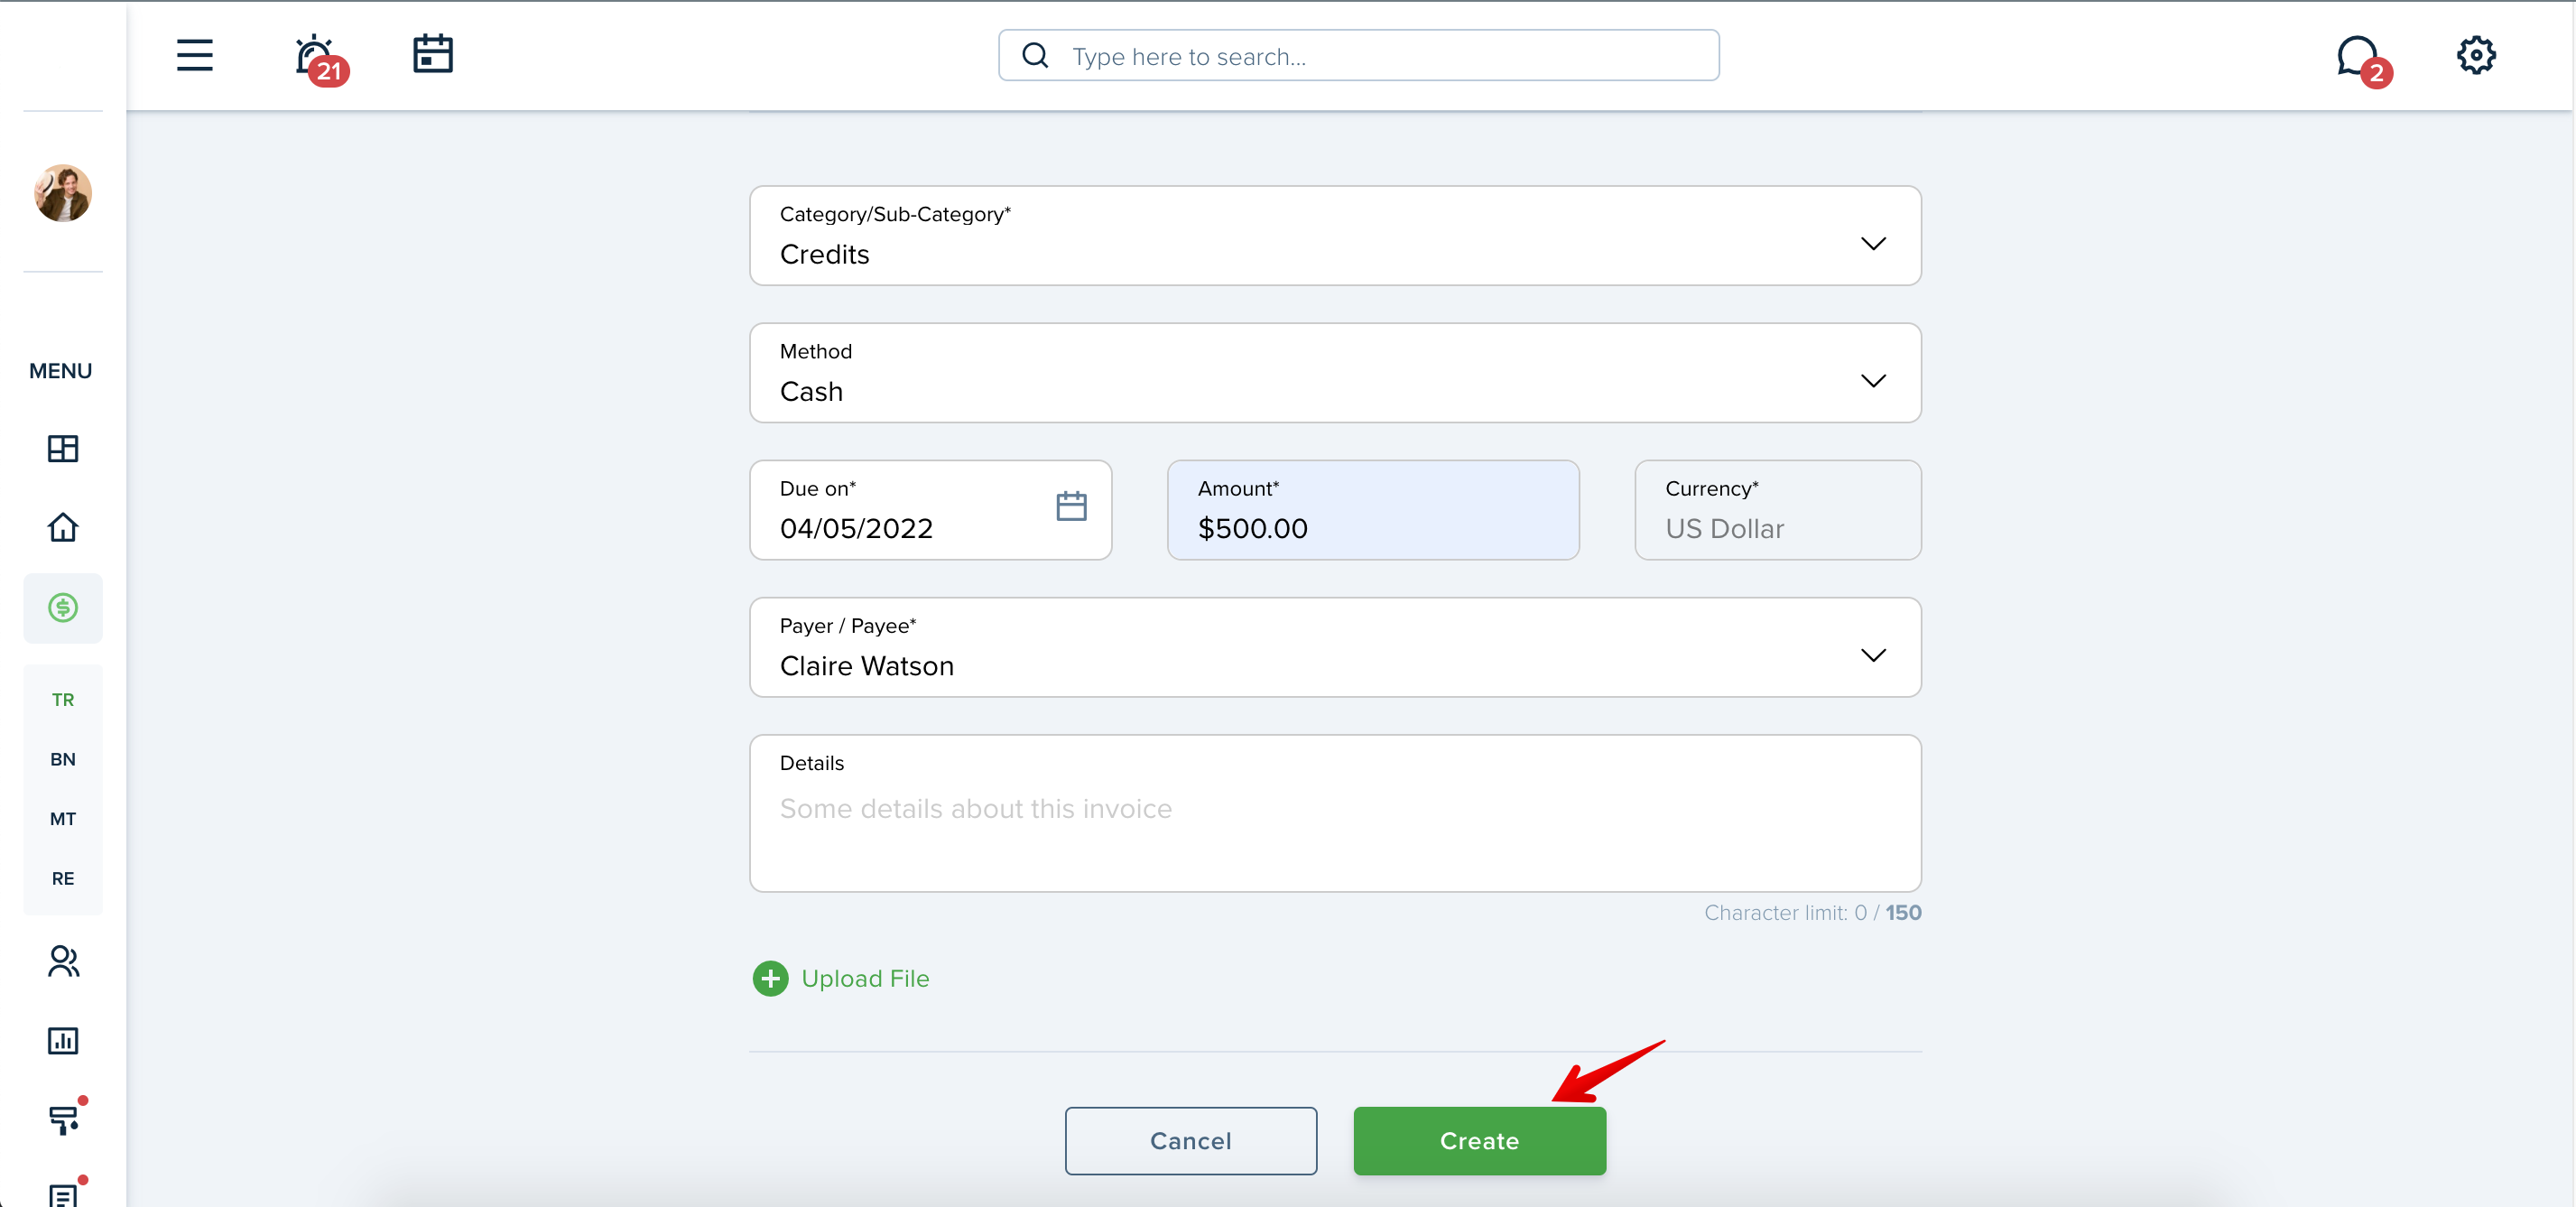Open the dashboard grid icon in sidebar

click(63, 448)
